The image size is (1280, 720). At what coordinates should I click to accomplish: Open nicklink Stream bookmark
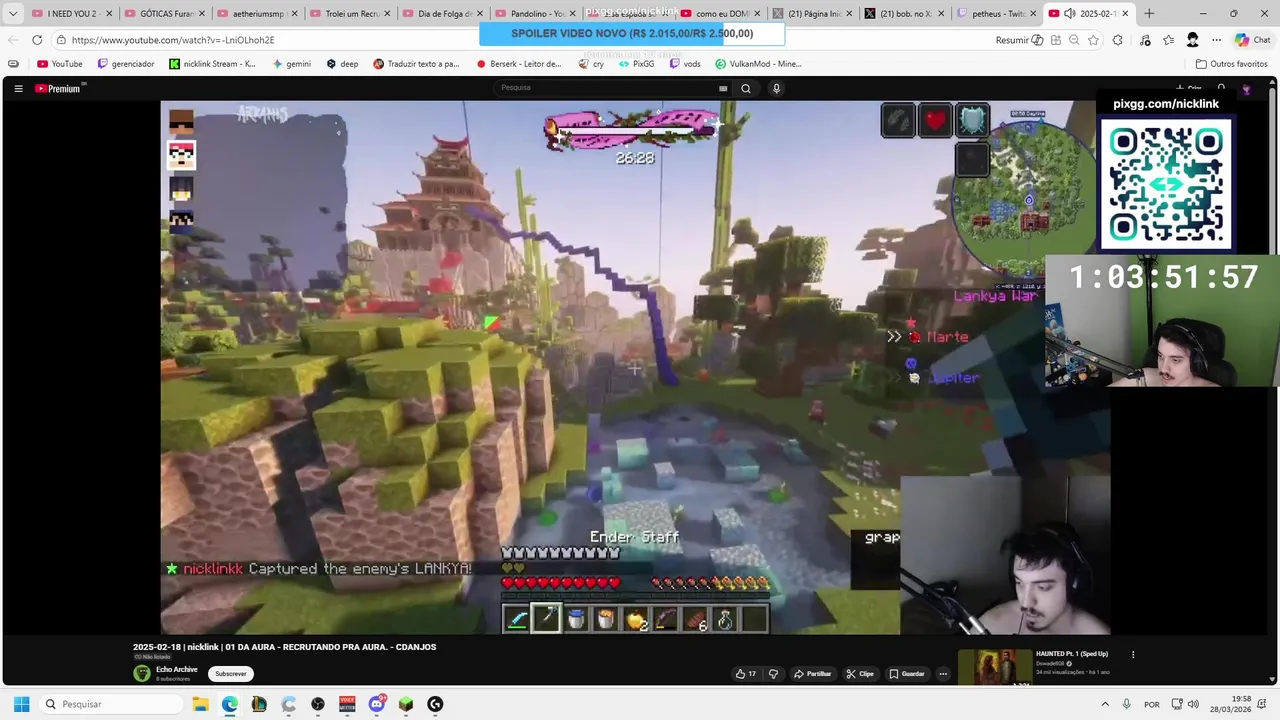pos(212,64)
